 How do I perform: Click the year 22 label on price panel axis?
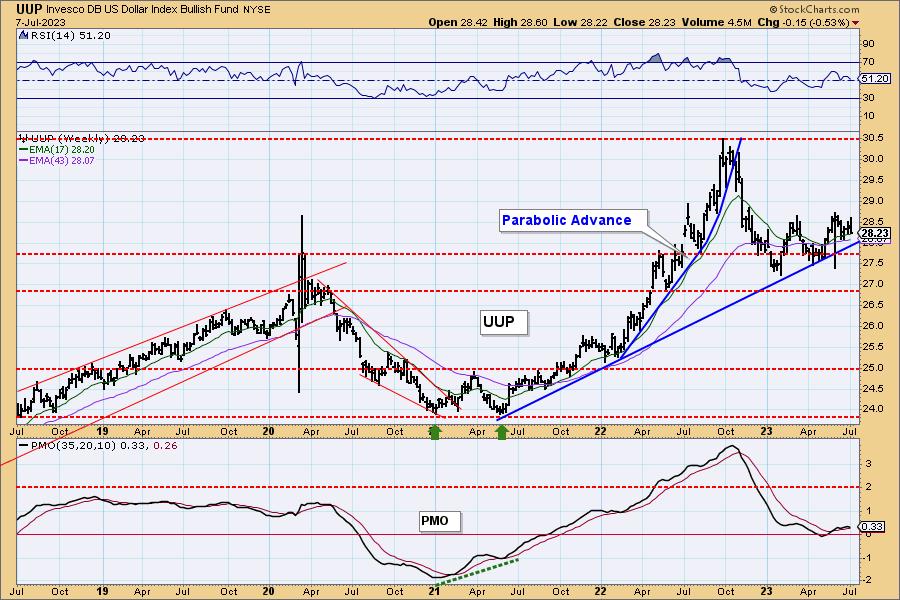pyautogui.click(x=600, y=431)
